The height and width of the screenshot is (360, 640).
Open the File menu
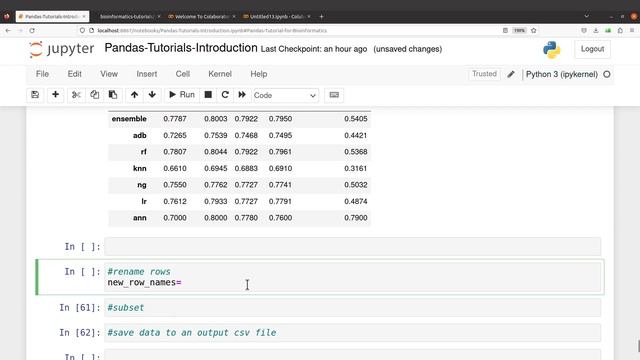pos(42,74)
